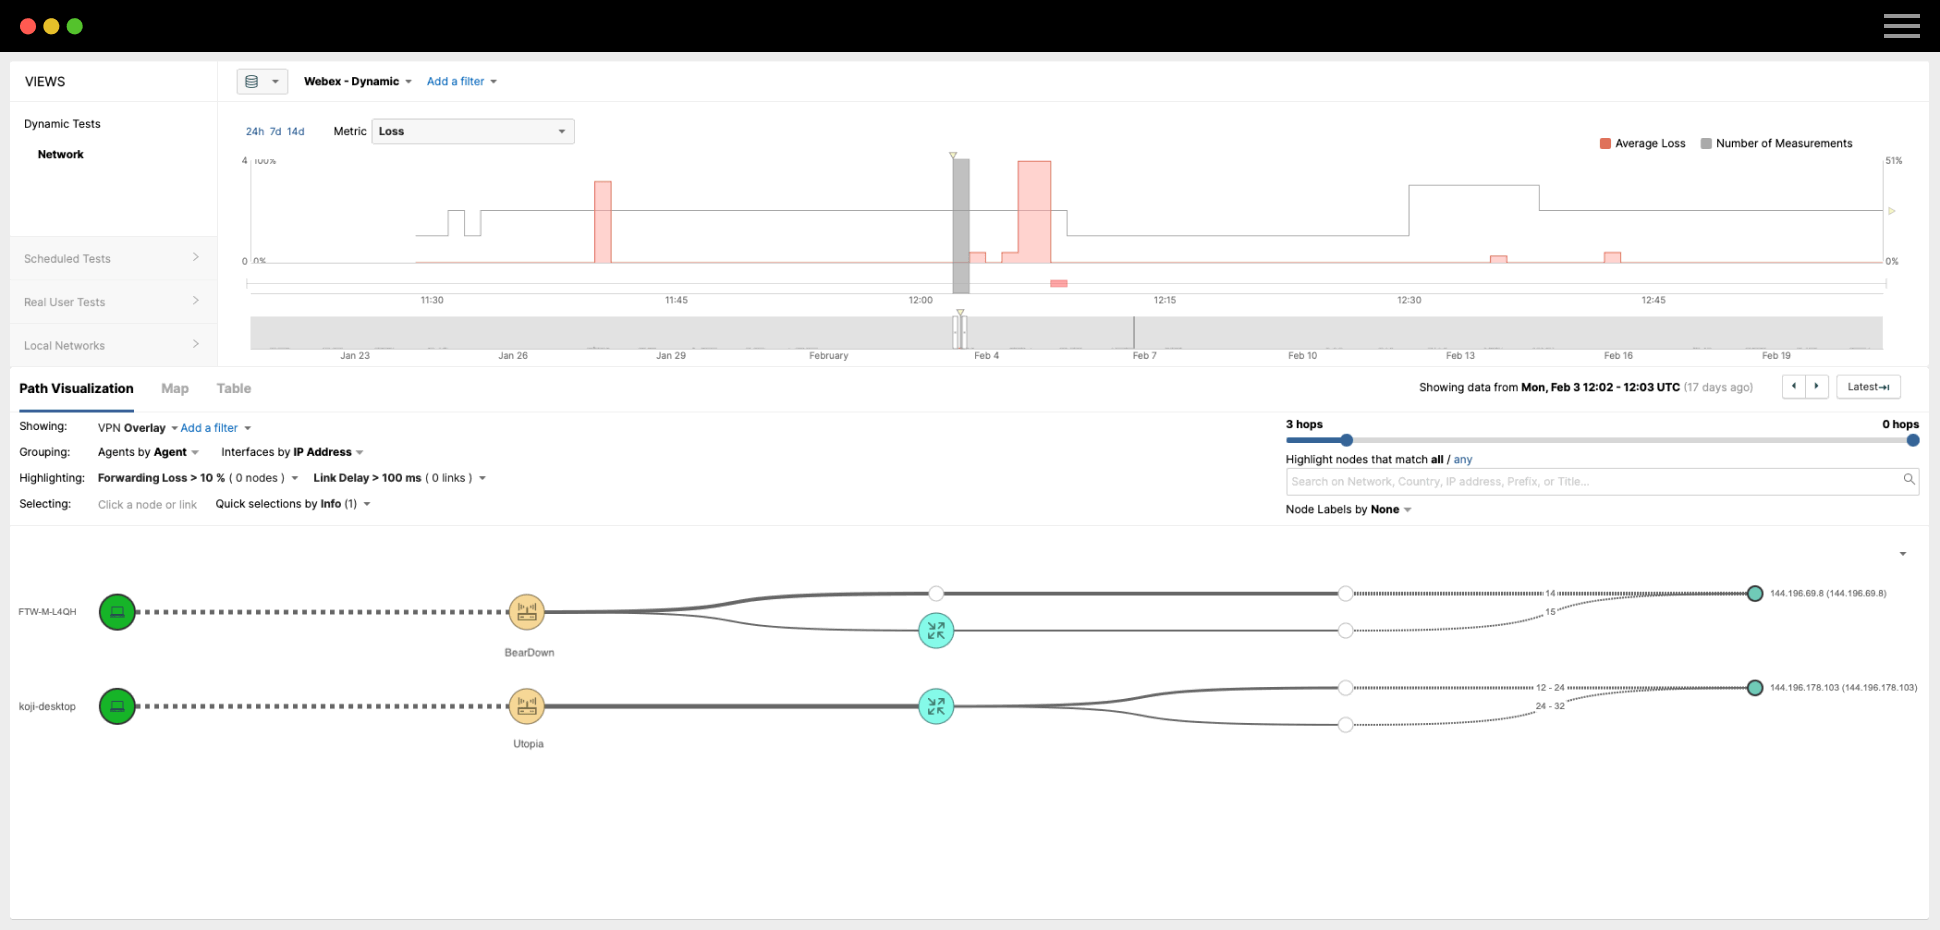
Task: Select the Utopia router node
Action: coord(527,706)
